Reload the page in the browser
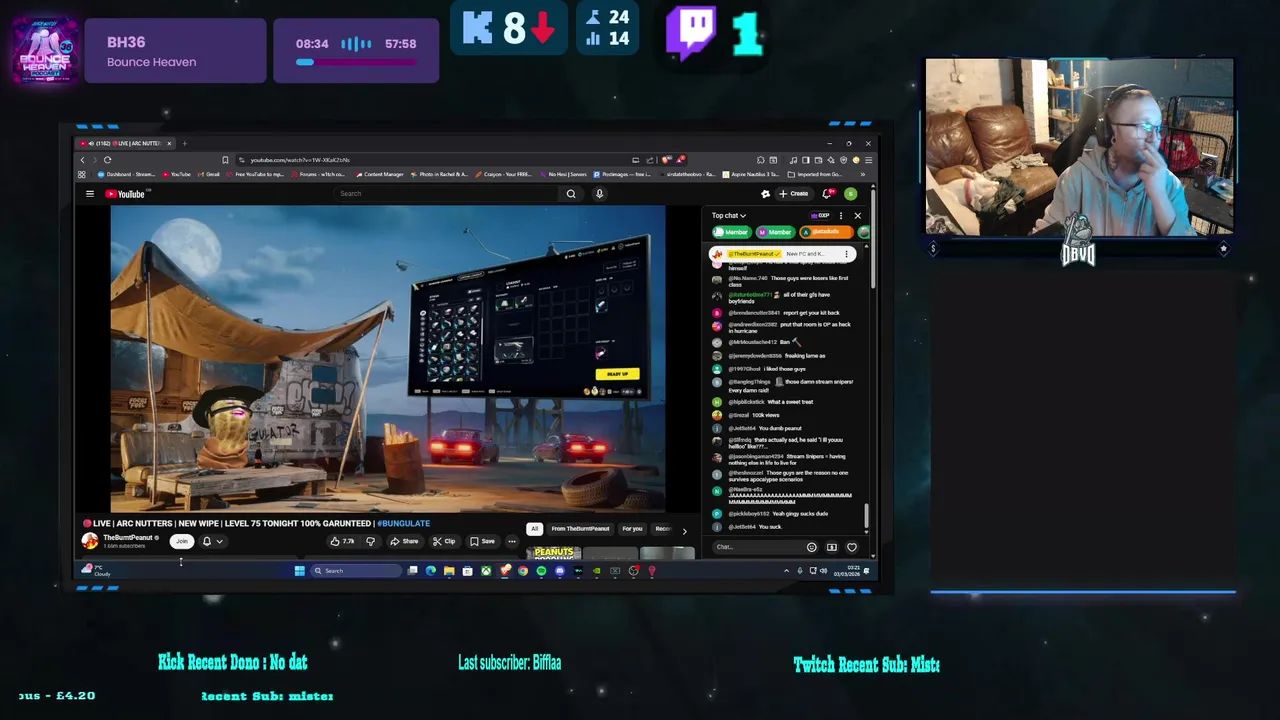This screenshot has height=720, width=1280. pos(107,160)
